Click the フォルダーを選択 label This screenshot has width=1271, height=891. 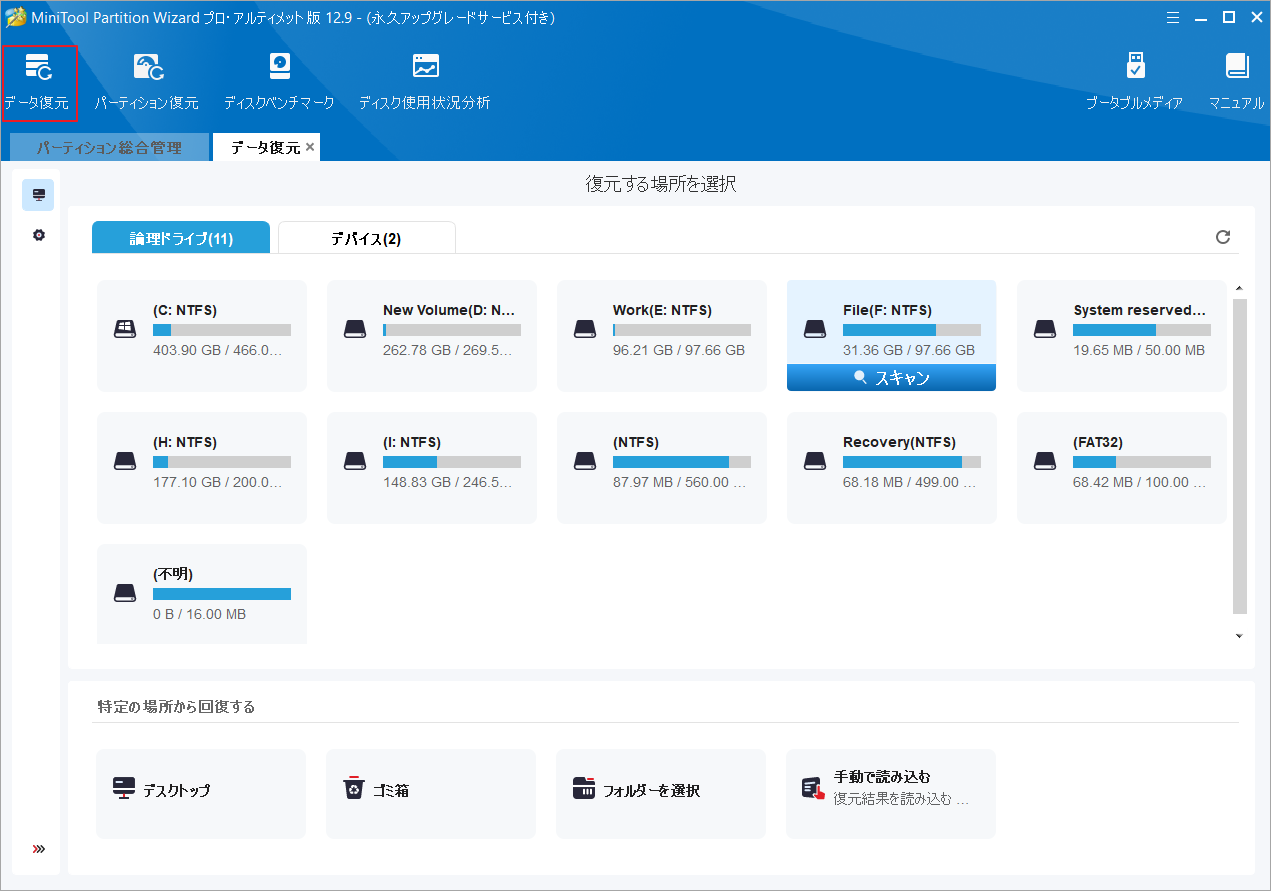(651, 790)
